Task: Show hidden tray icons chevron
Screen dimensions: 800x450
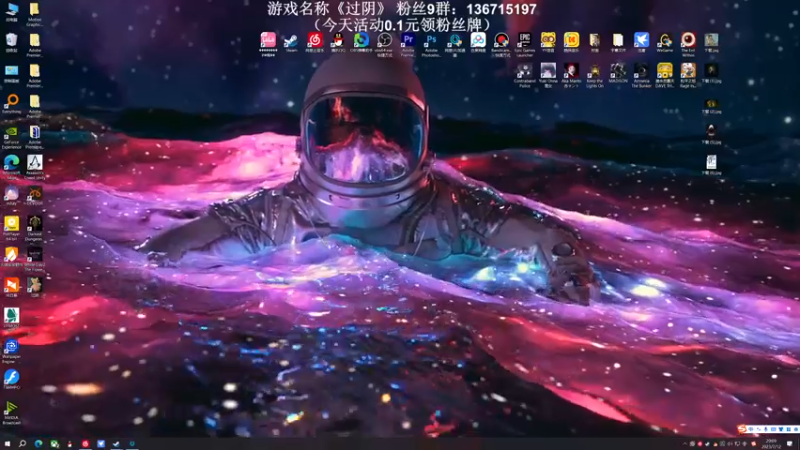Action: (x=685, y=444)
